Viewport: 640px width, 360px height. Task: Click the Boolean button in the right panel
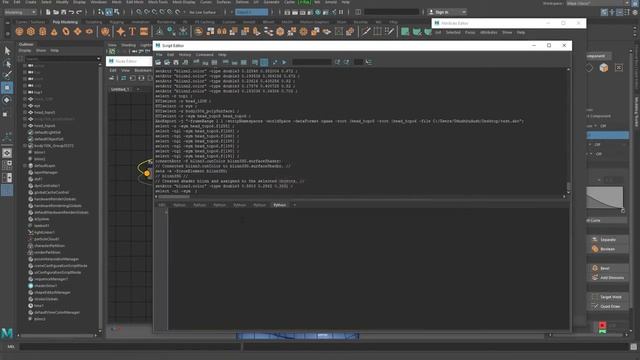click(x=608, y=249)
